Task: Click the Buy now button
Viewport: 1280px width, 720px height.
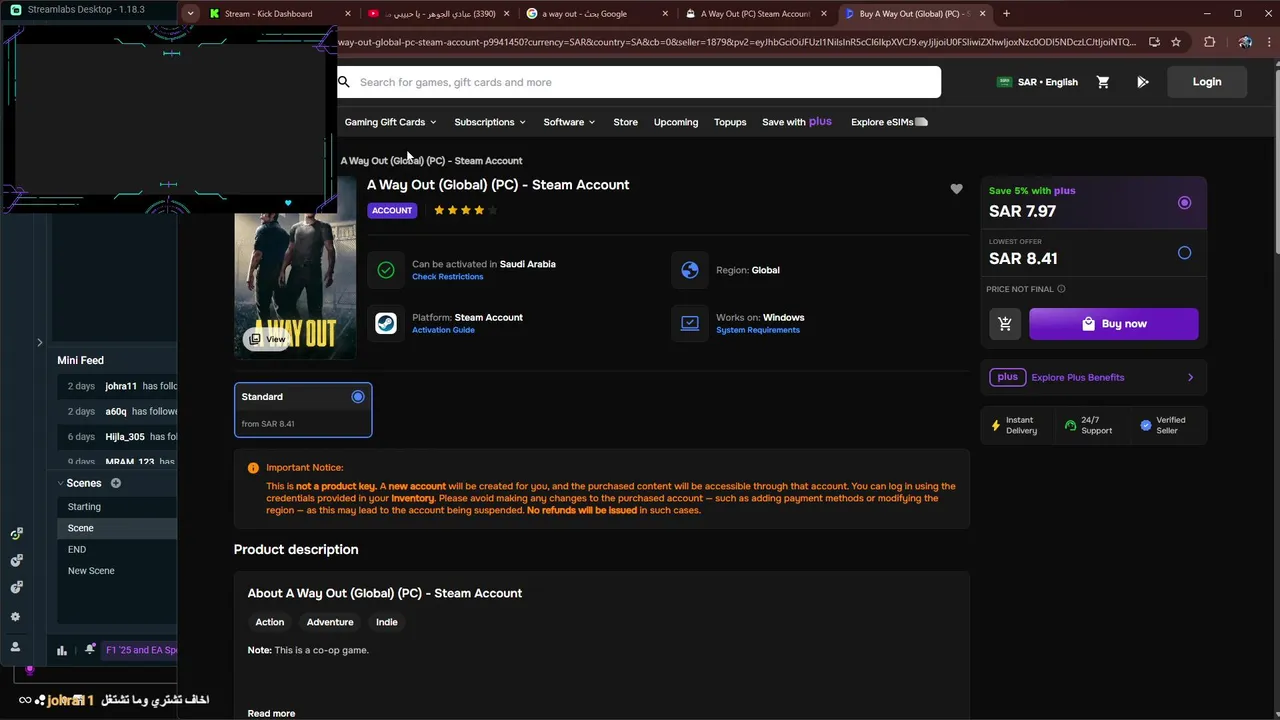Action: click(1113, 324)
